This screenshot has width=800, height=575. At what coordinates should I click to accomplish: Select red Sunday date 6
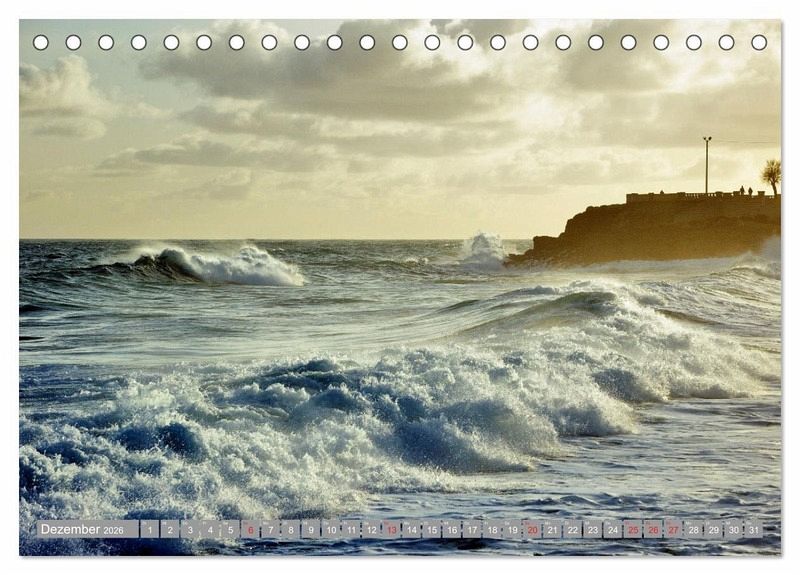click(250, 529)
